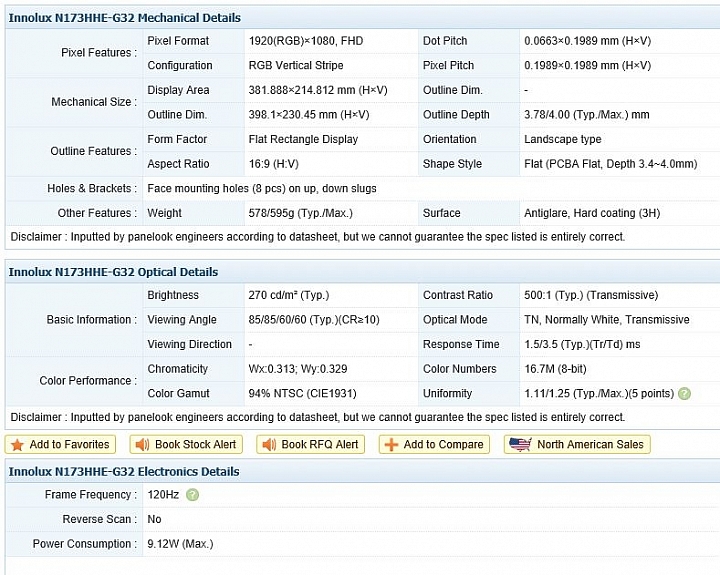Select the brightness value 270 cd/m²

pyautogui.click(x=288, y=295)
